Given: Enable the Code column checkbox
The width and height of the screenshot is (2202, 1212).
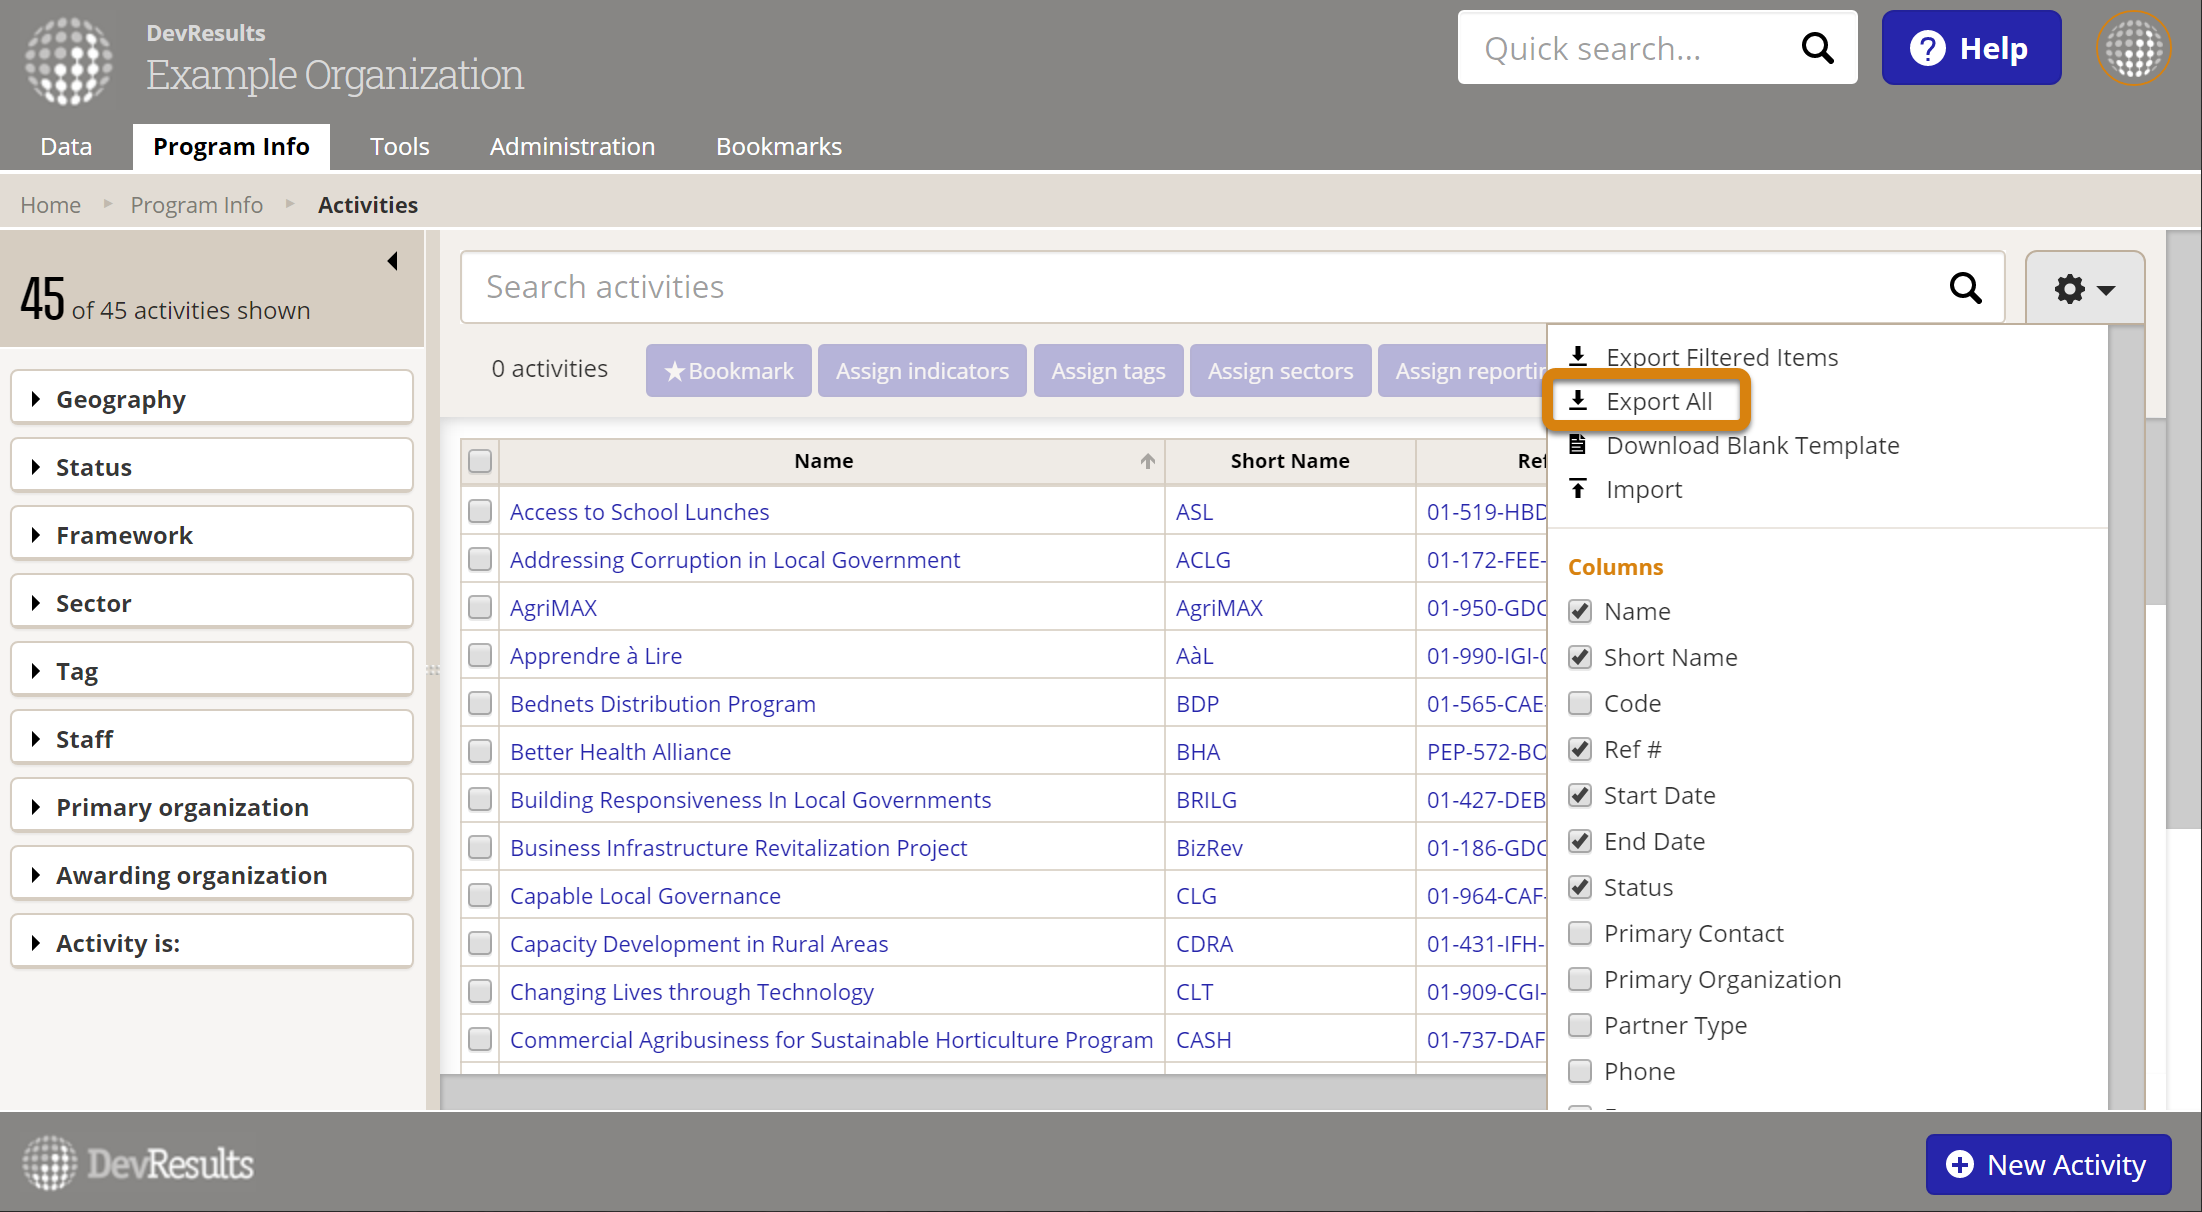Looking at the screenshot, I should [x=1580, y=703].
